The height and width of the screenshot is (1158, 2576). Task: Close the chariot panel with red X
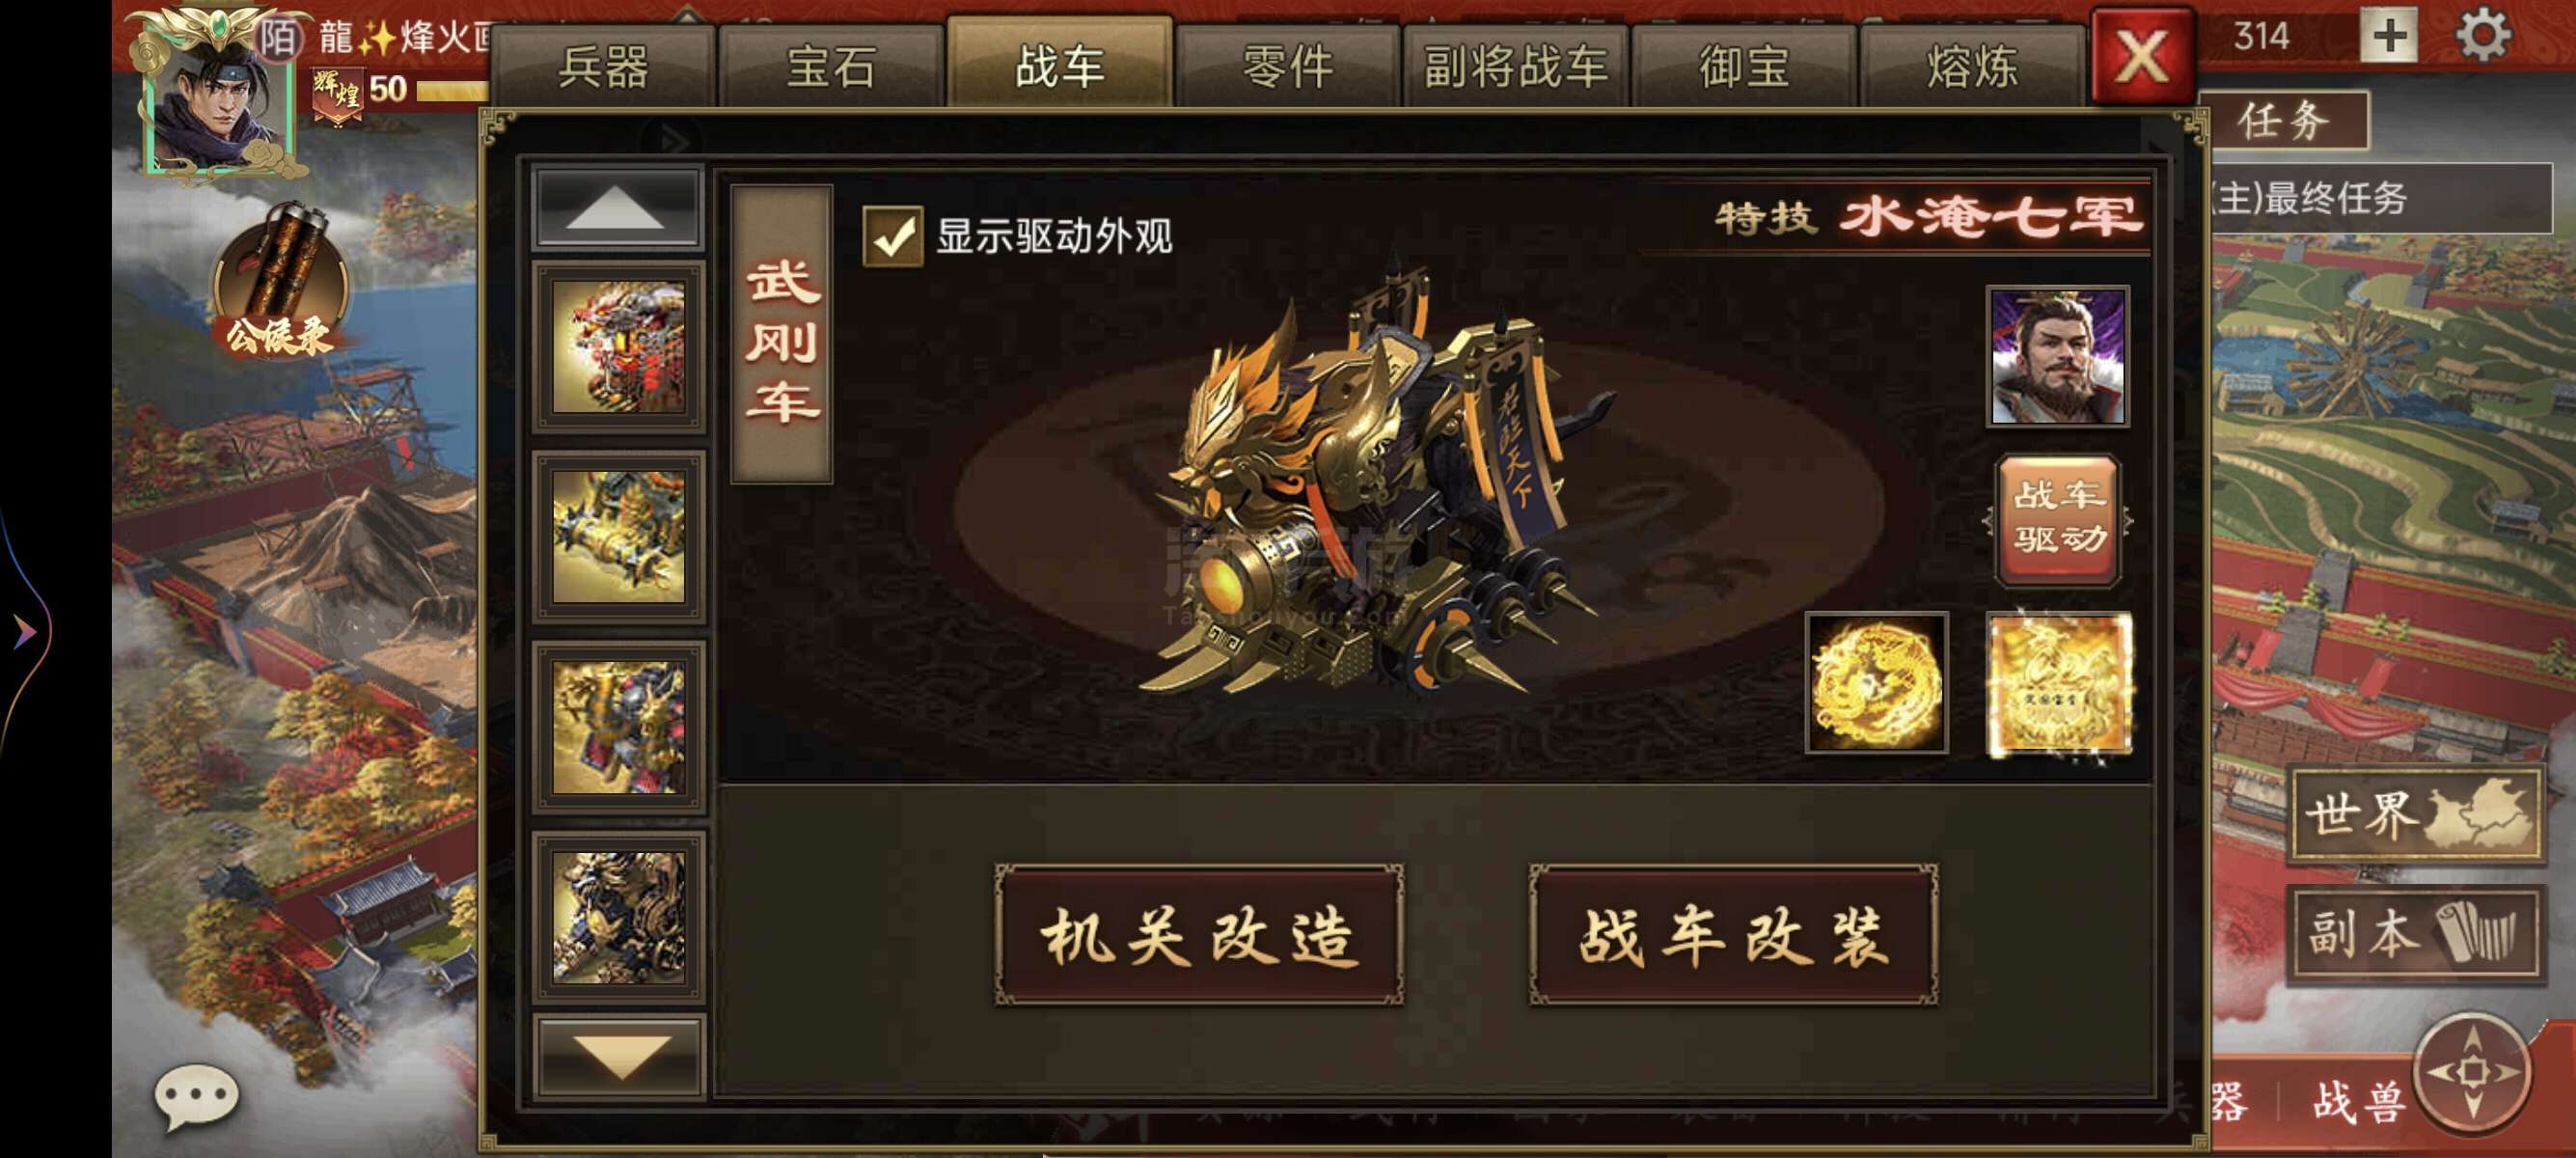pos(2142,56)
